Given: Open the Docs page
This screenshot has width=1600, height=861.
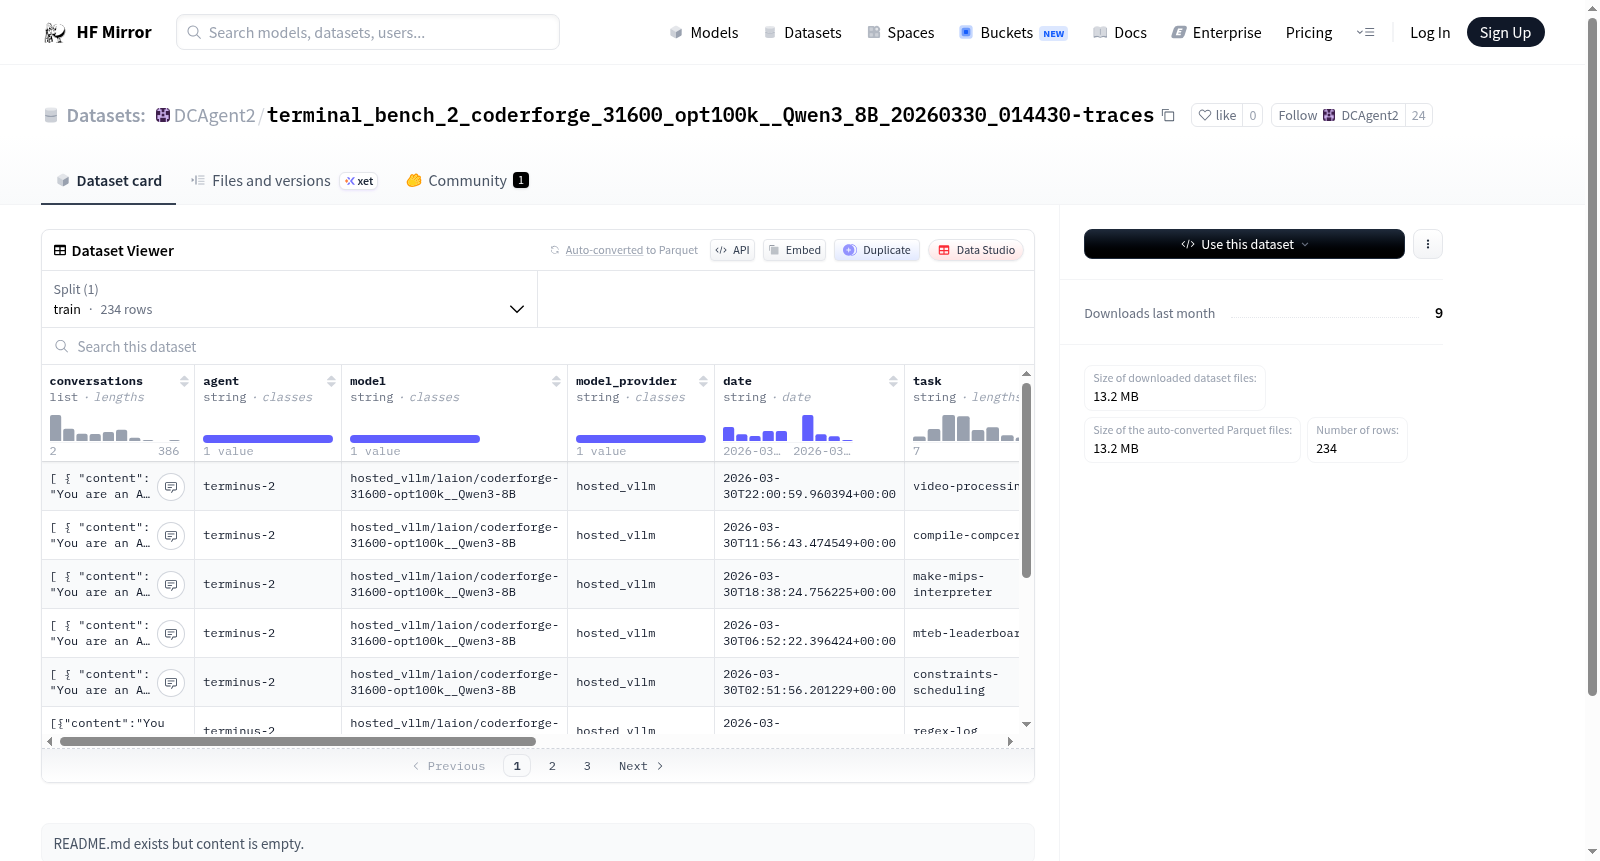Looking at the screenshot, I should (x=1120, y=33).
